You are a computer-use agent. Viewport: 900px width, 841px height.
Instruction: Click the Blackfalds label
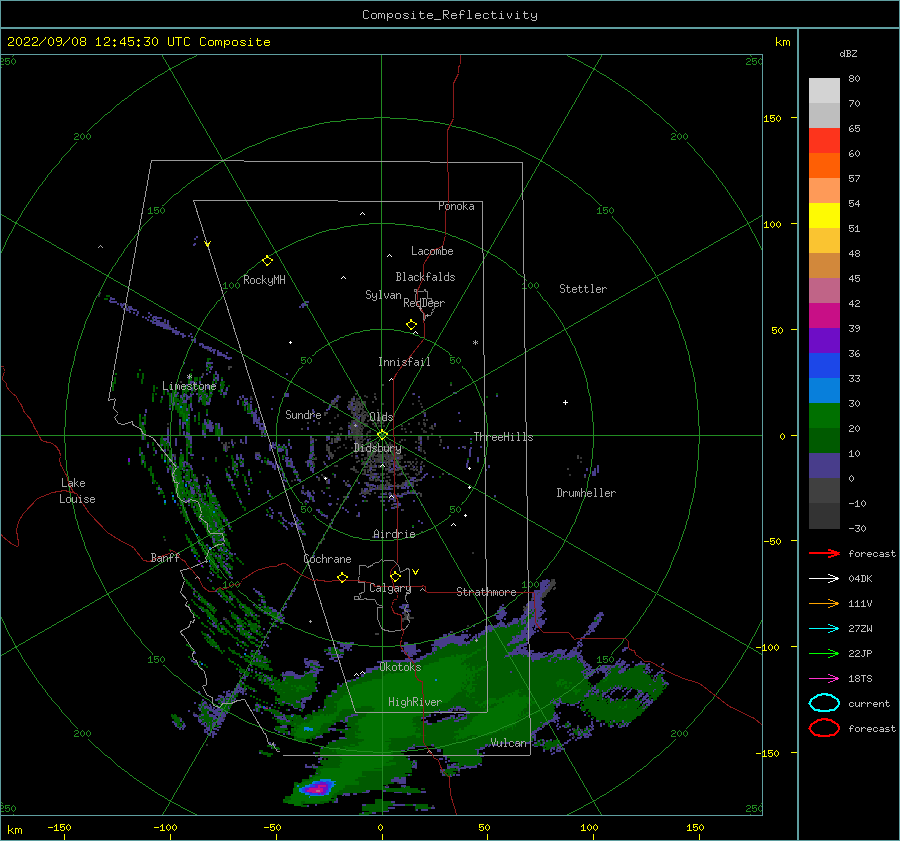pos(425,277)
